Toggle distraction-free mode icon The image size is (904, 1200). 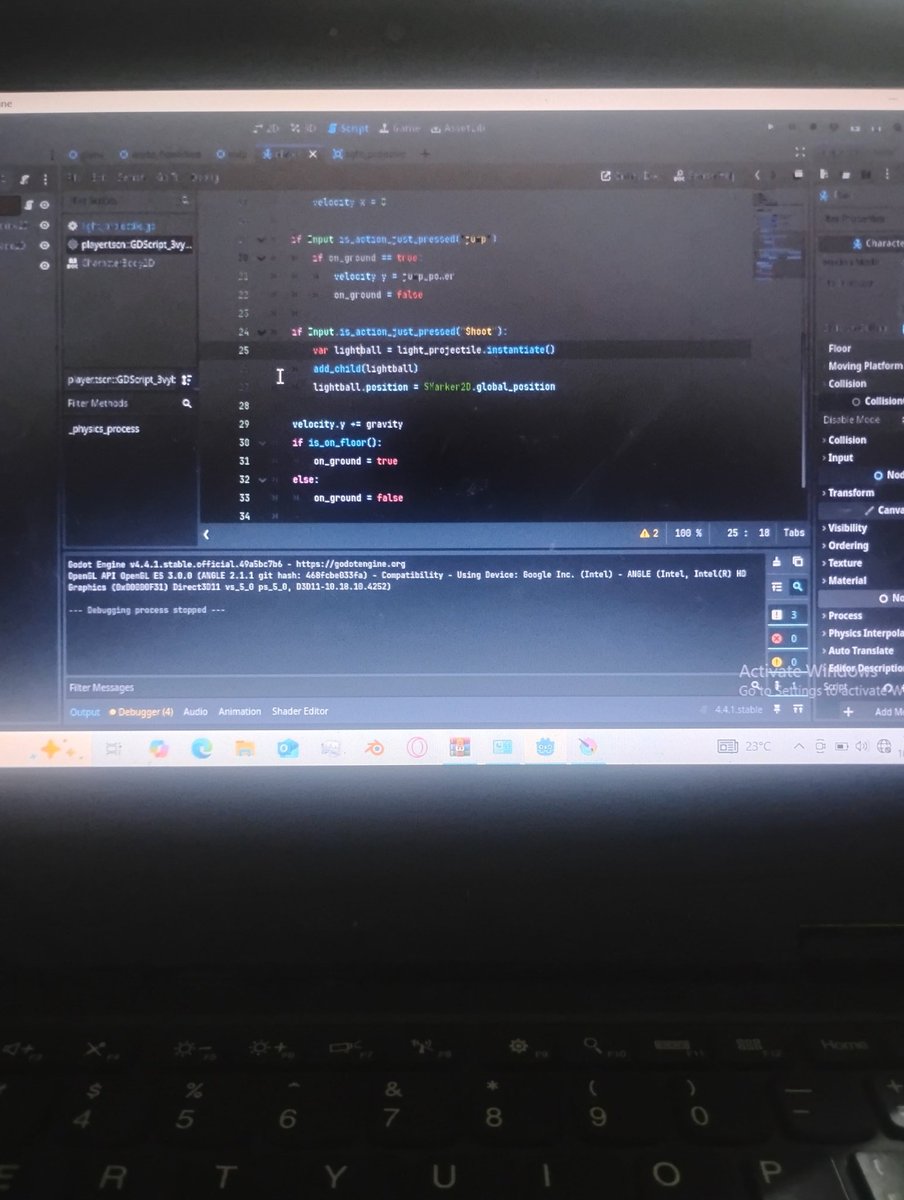point(799,153)
